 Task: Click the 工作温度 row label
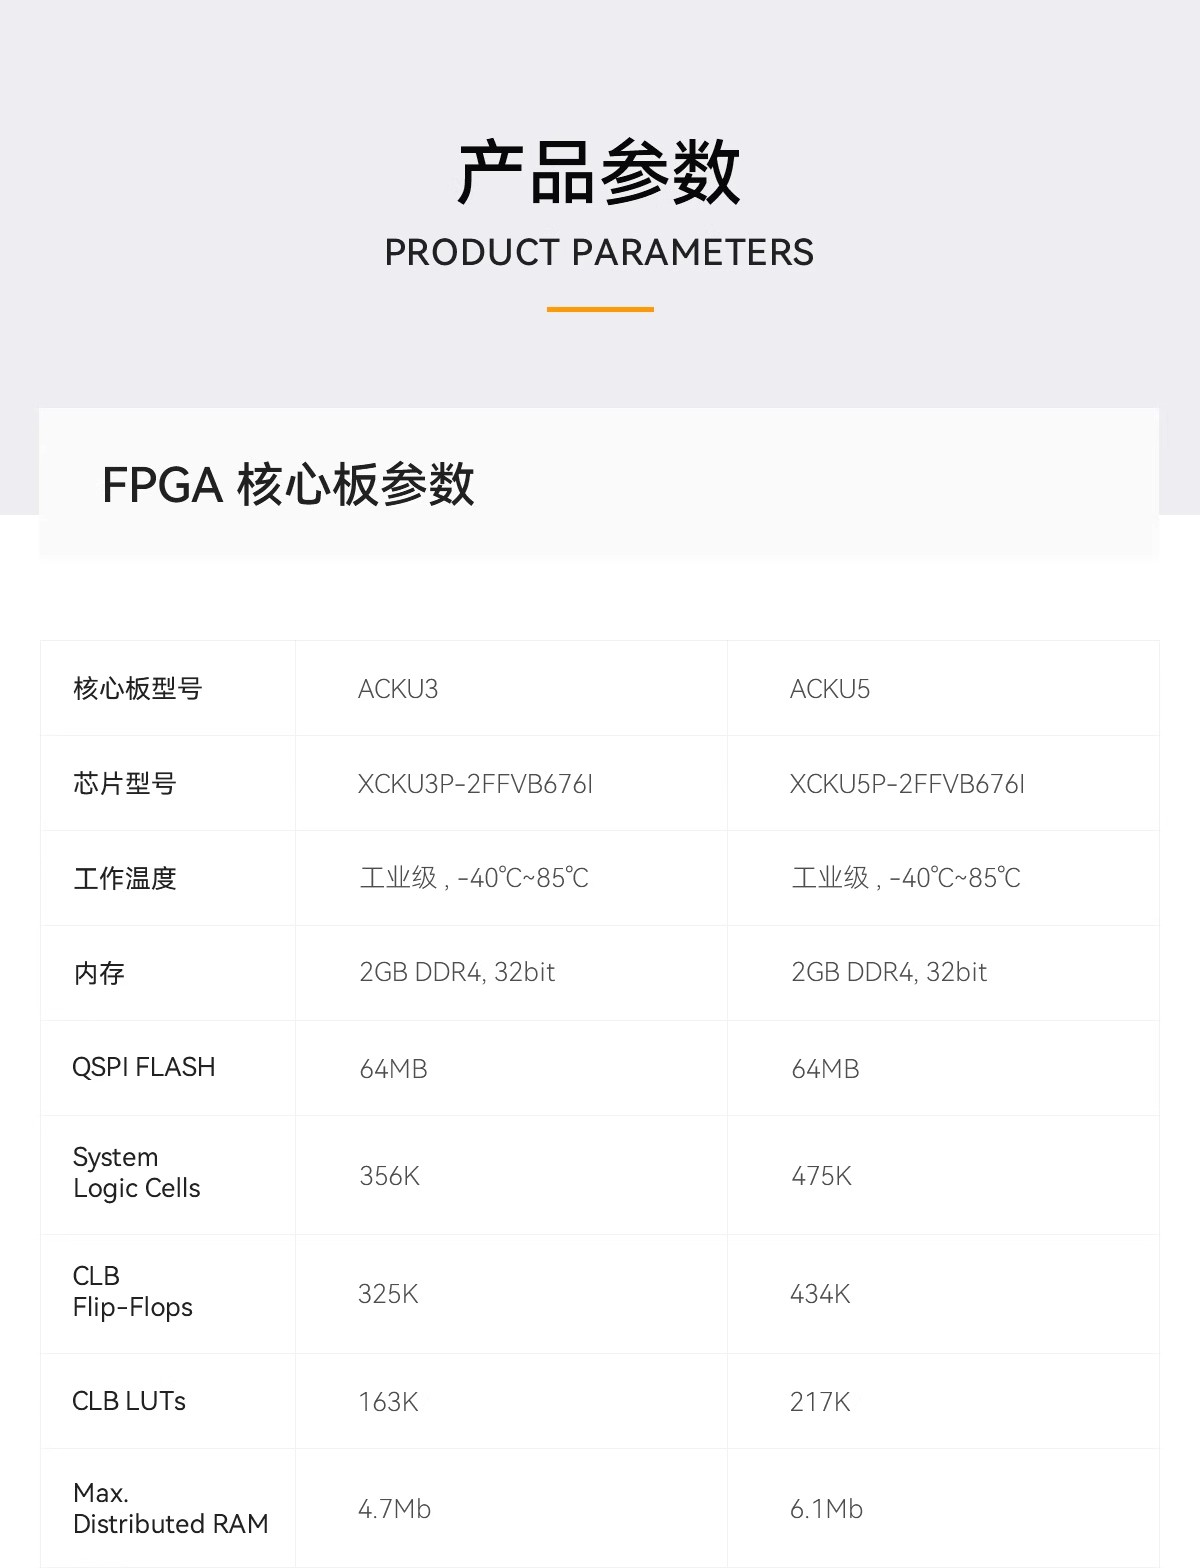125,878
